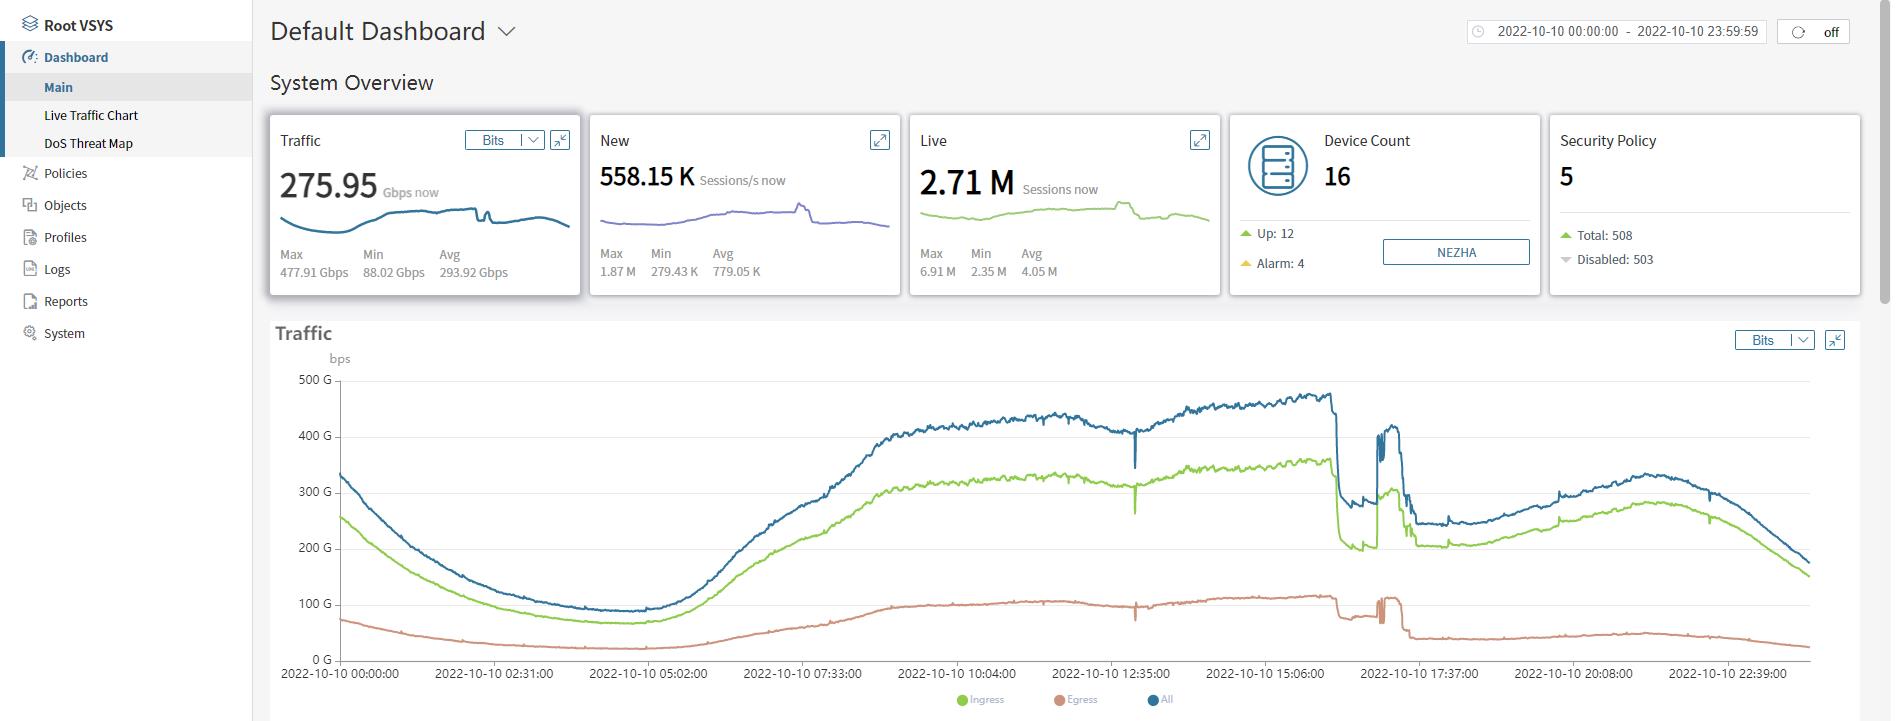Open the Objects sidebar section
This screenshot has height=721, width=1904.
pos(65,205)
